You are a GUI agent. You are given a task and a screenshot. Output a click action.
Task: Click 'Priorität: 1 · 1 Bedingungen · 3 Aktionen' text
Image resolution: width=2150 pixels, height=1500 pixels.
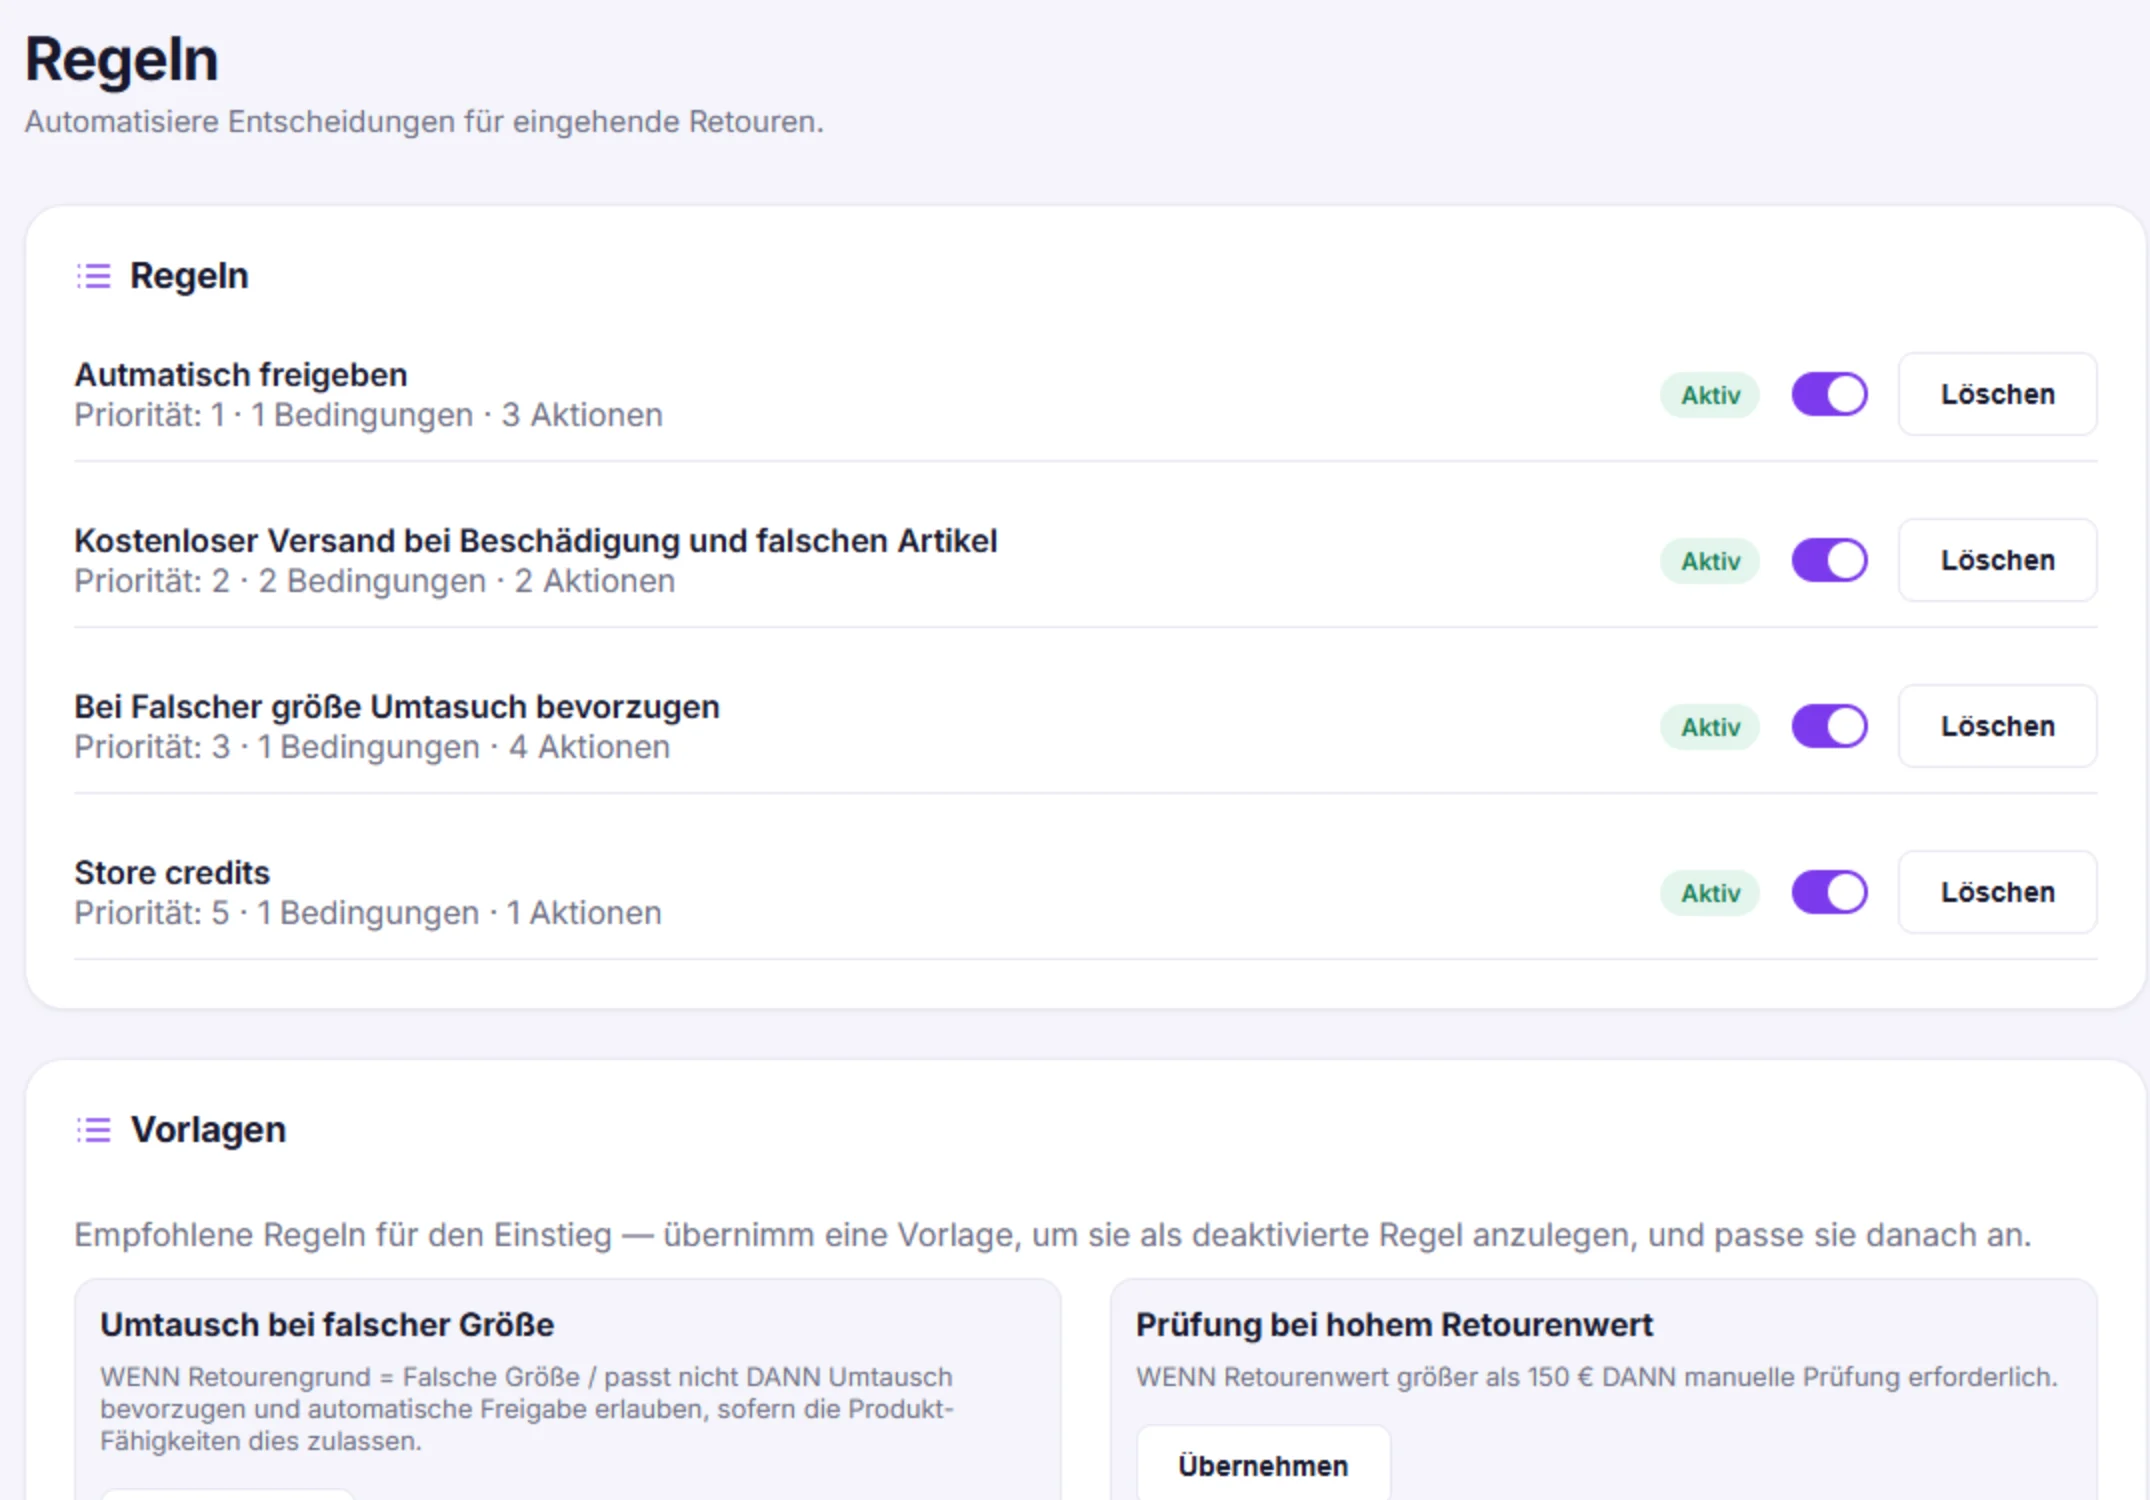(x=368, y=415)
